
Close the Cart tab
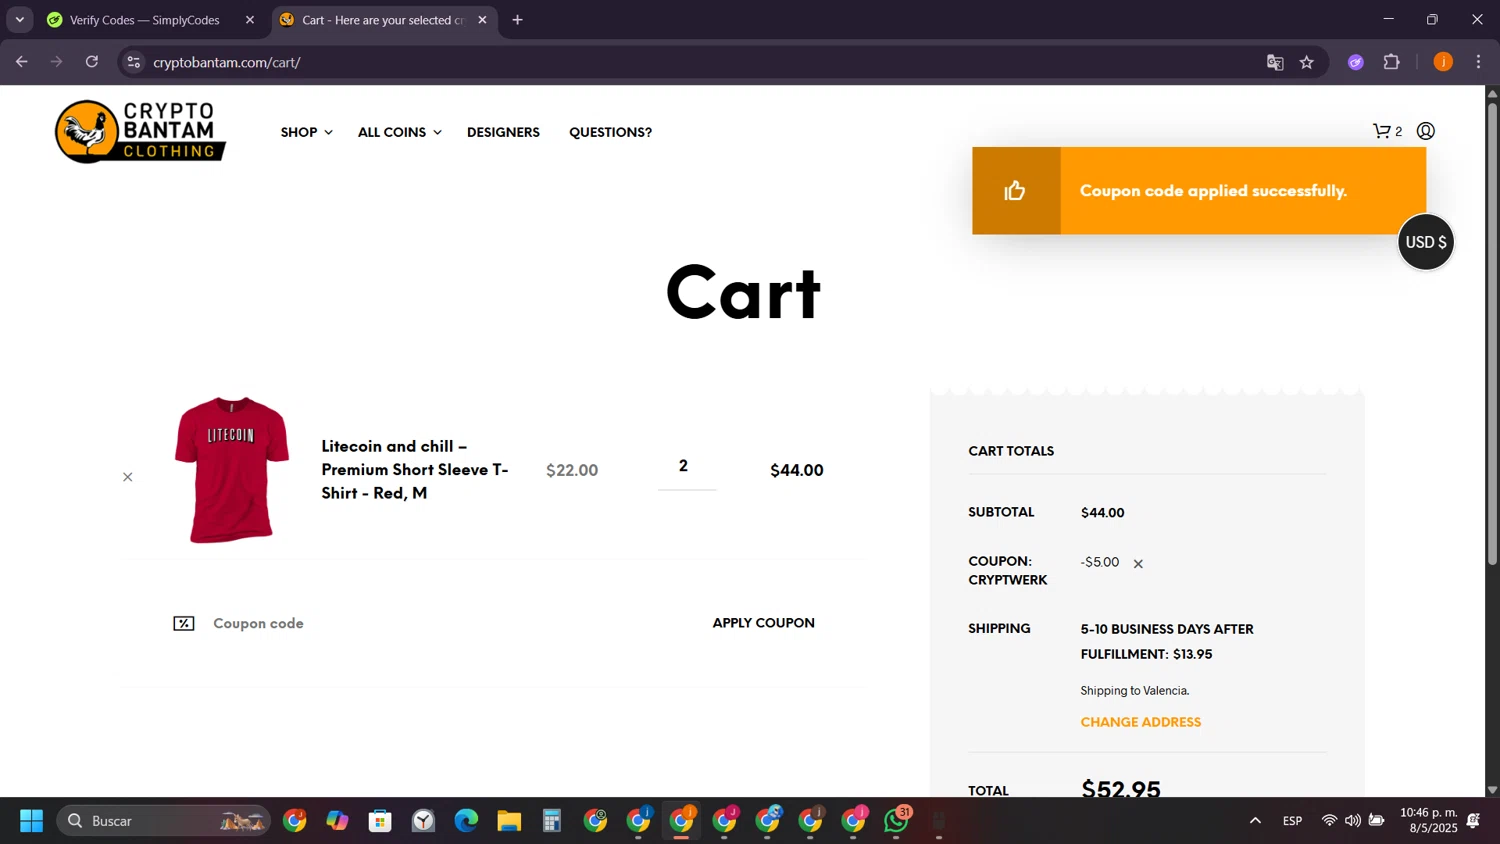click(x=482, y=20)
